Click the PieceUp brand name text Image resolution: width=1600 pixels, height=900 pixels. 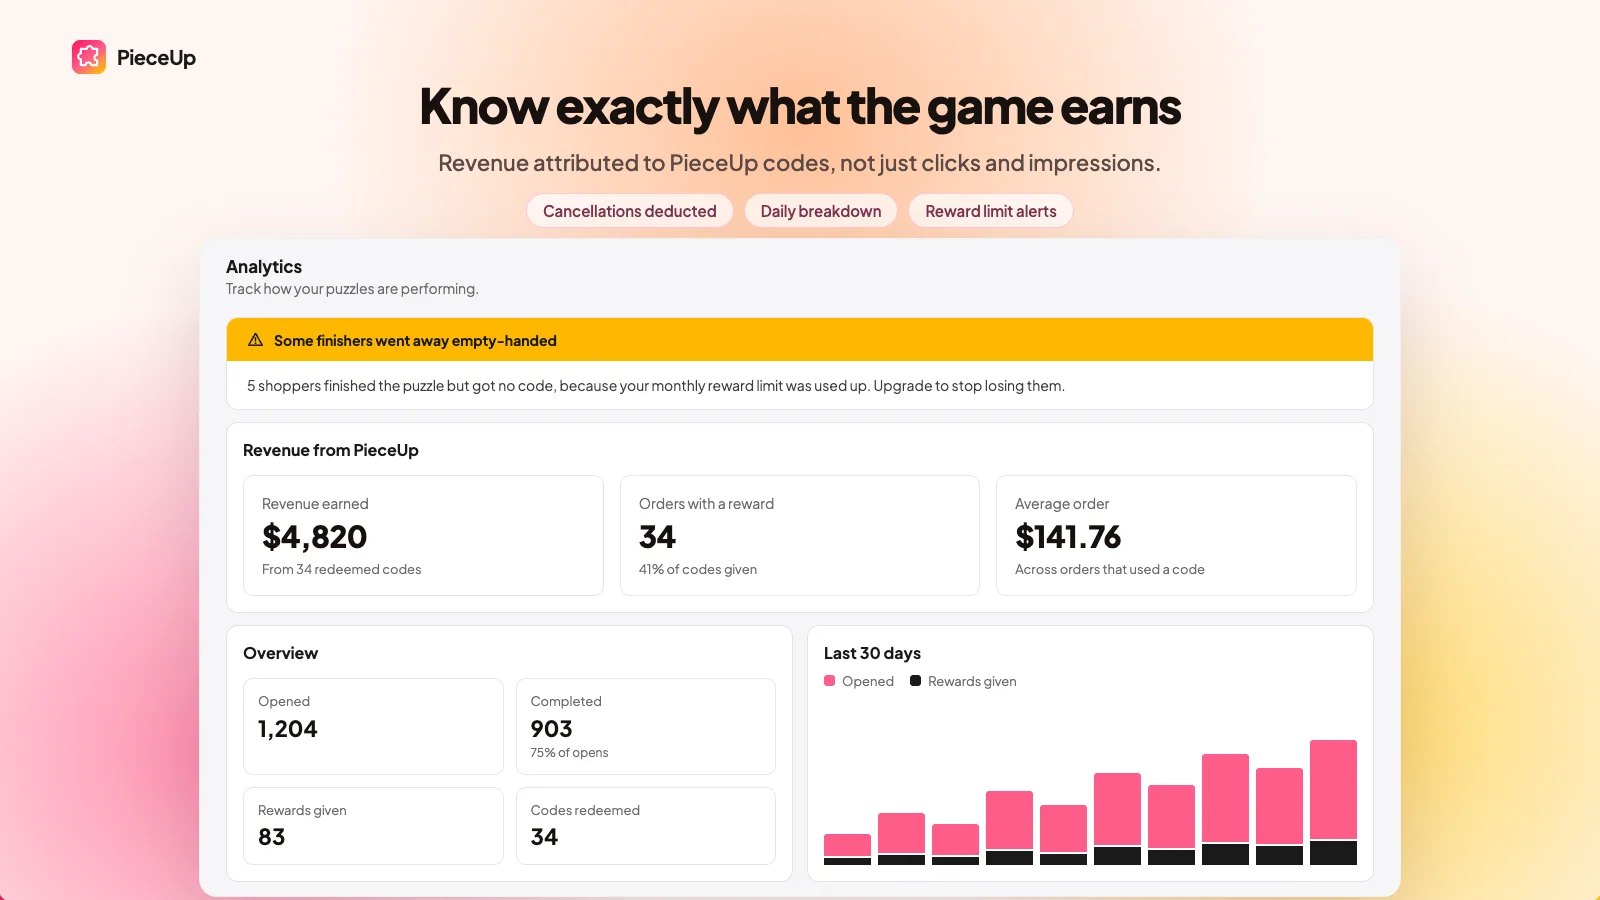pyautogui.click(x=156, y=58)
